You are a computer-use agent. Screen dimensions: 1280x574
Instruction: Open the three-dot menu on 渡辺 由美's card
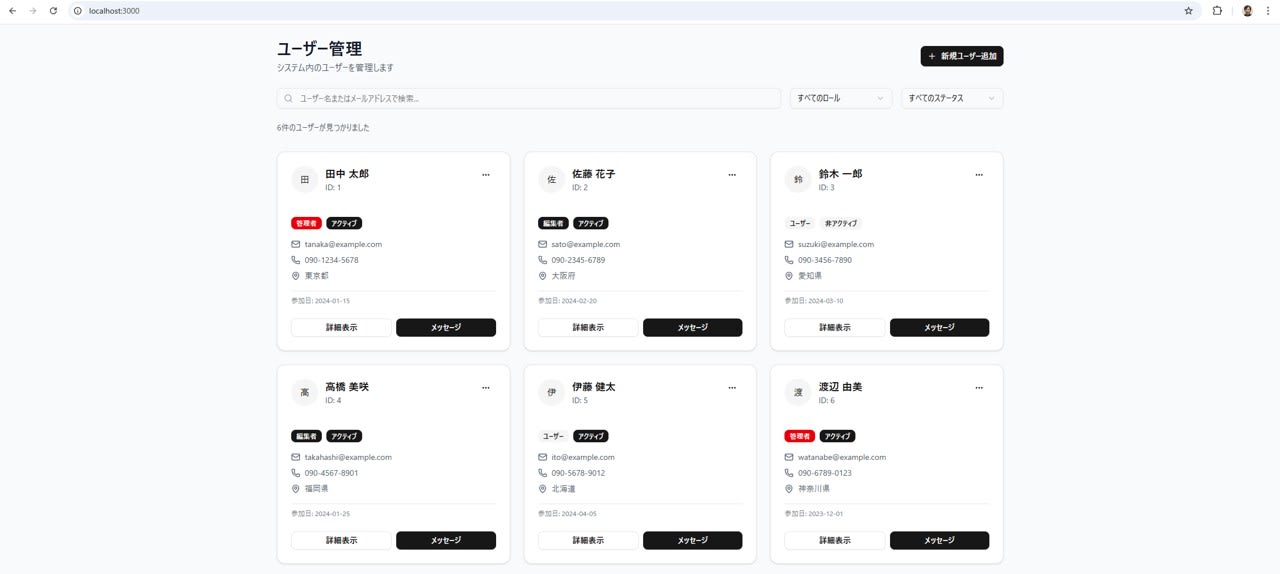979,388
